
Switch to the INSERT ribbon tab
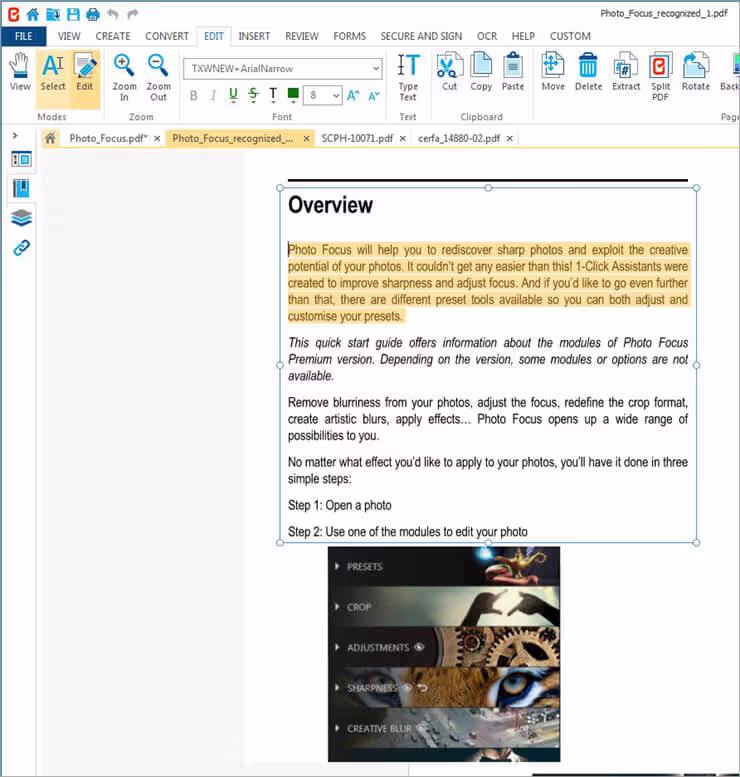tap(254, 36)
